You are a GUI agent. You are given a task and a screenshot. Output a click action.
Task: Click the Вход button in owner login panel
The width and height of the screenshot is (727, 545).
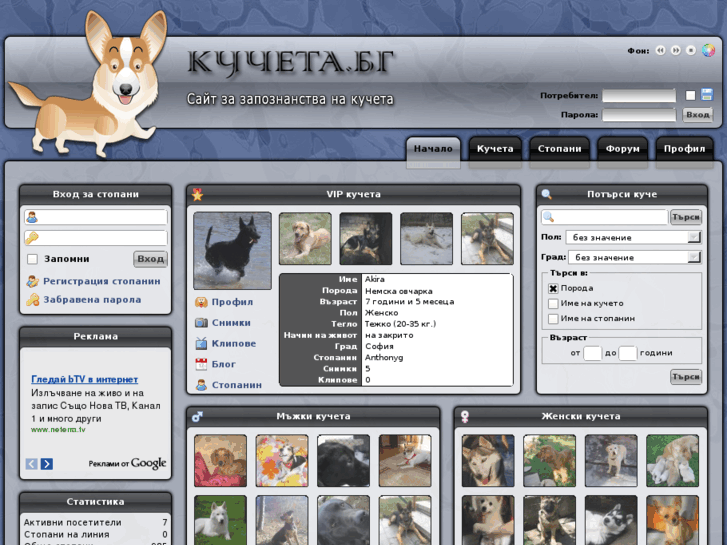(x=150, y=259)
